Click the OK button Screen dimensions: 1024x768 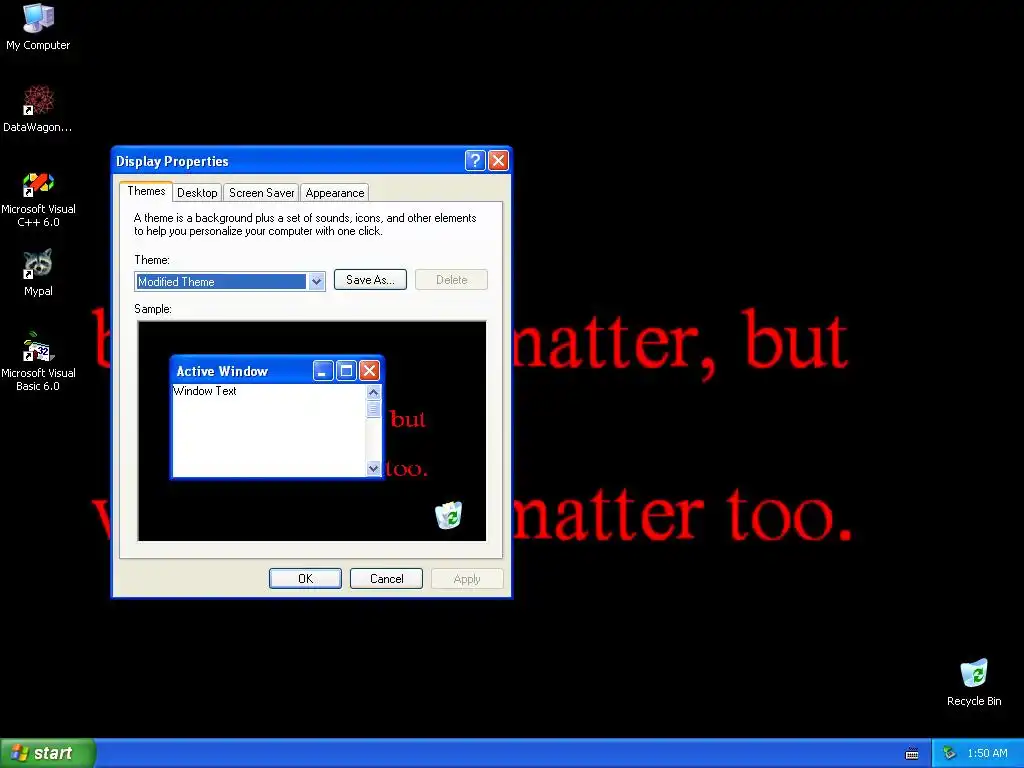[x=305, y=579]
